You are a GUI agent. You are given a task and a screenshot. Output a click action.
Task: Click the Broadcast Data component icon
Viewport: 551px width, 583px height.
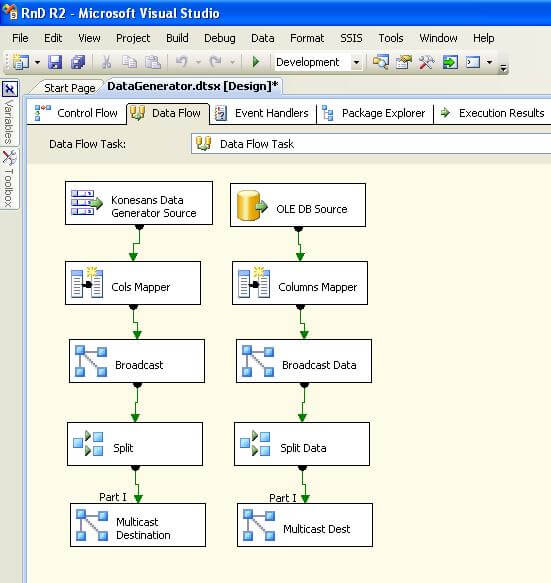pos(258,361)
